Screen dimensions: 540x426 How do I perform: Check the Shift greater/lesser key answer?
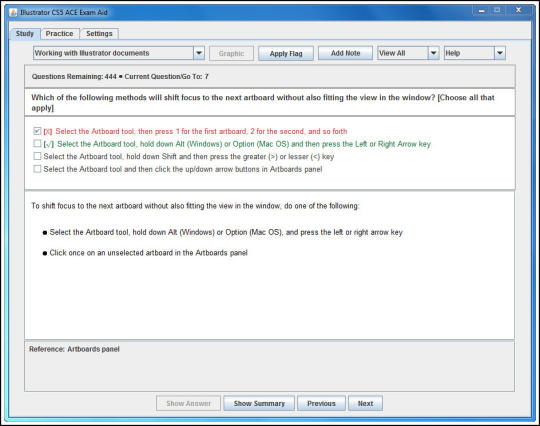[x=37, y=156]
